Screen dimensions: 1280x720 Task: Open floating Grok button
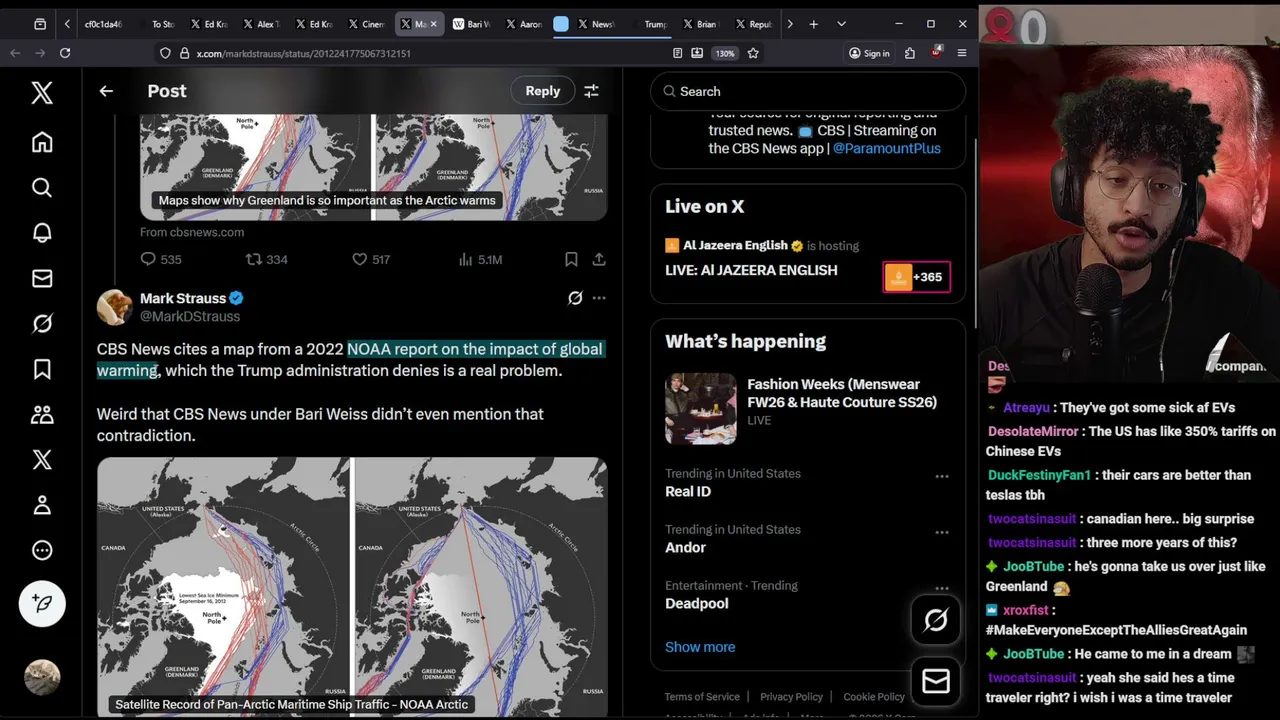pyautogui.click(x=936, y=620)
